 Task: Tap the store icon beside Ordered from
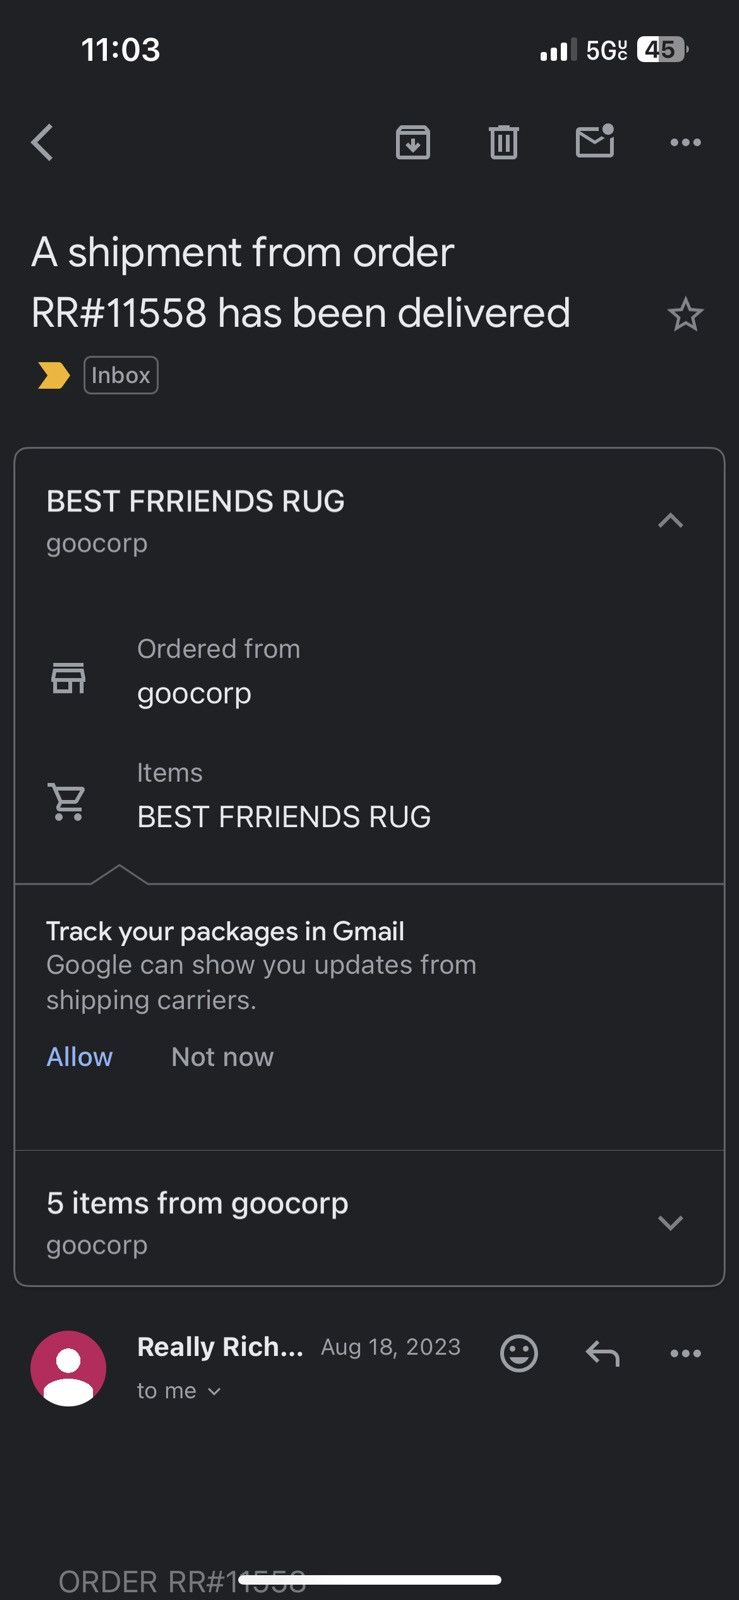(68, 678)
